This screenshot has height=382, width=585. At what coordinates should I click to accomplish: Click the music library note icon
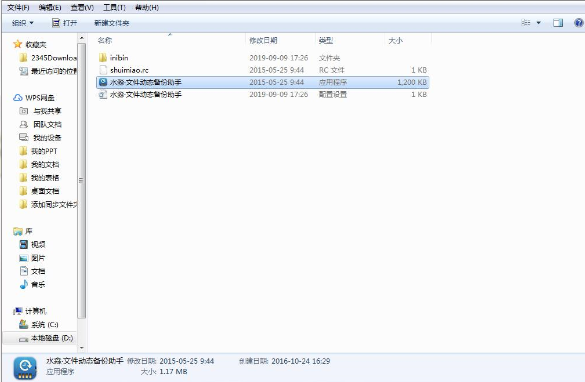[x=24, y=284]
